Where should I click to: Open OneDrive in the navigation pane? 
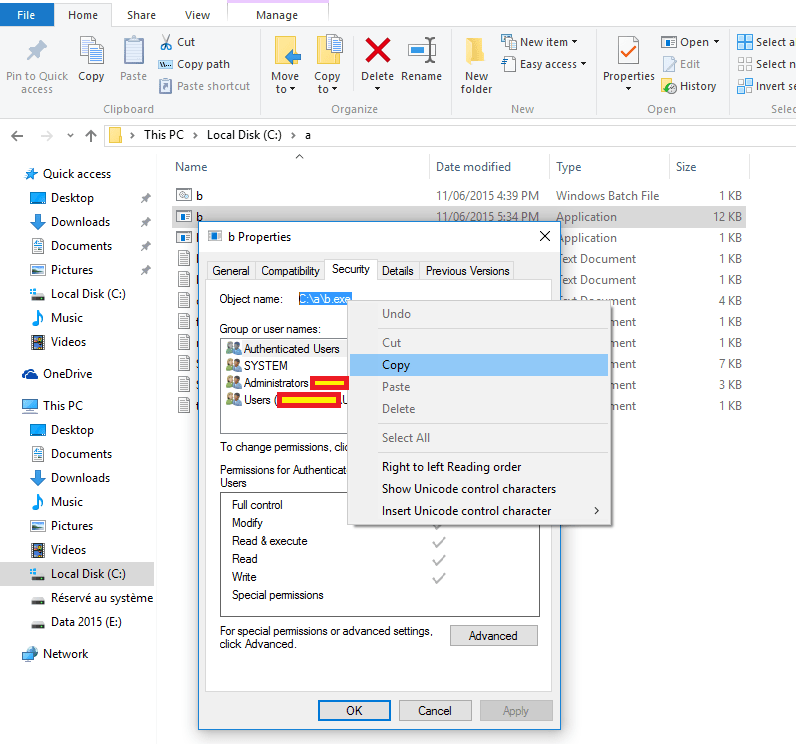click(57, 374)
